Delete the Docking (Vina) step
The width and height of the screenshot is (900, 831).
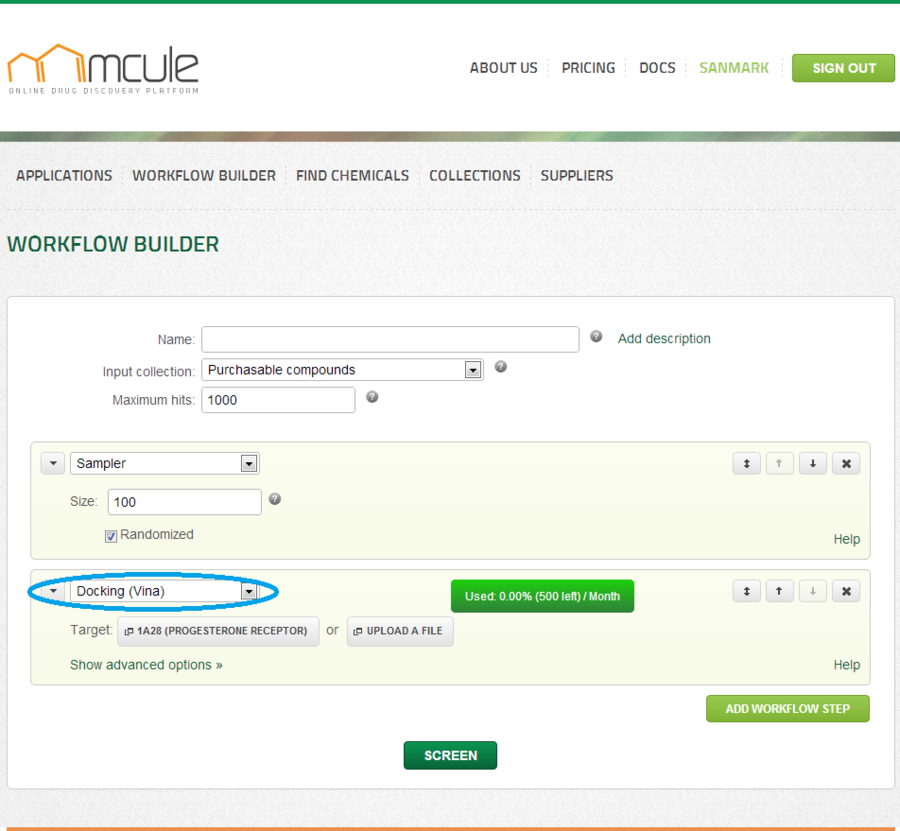tap(846, 592)
